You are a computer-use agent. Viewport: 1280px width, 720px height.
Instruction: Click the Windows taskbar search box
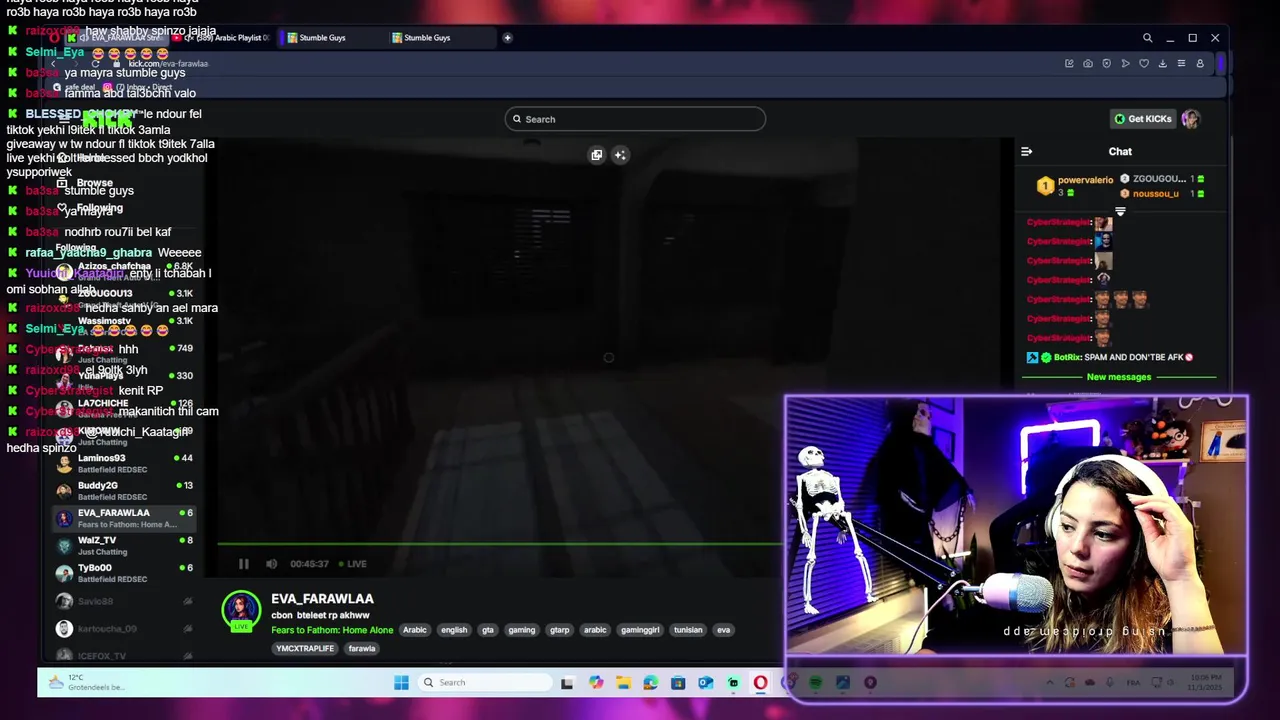pos(485,682)
